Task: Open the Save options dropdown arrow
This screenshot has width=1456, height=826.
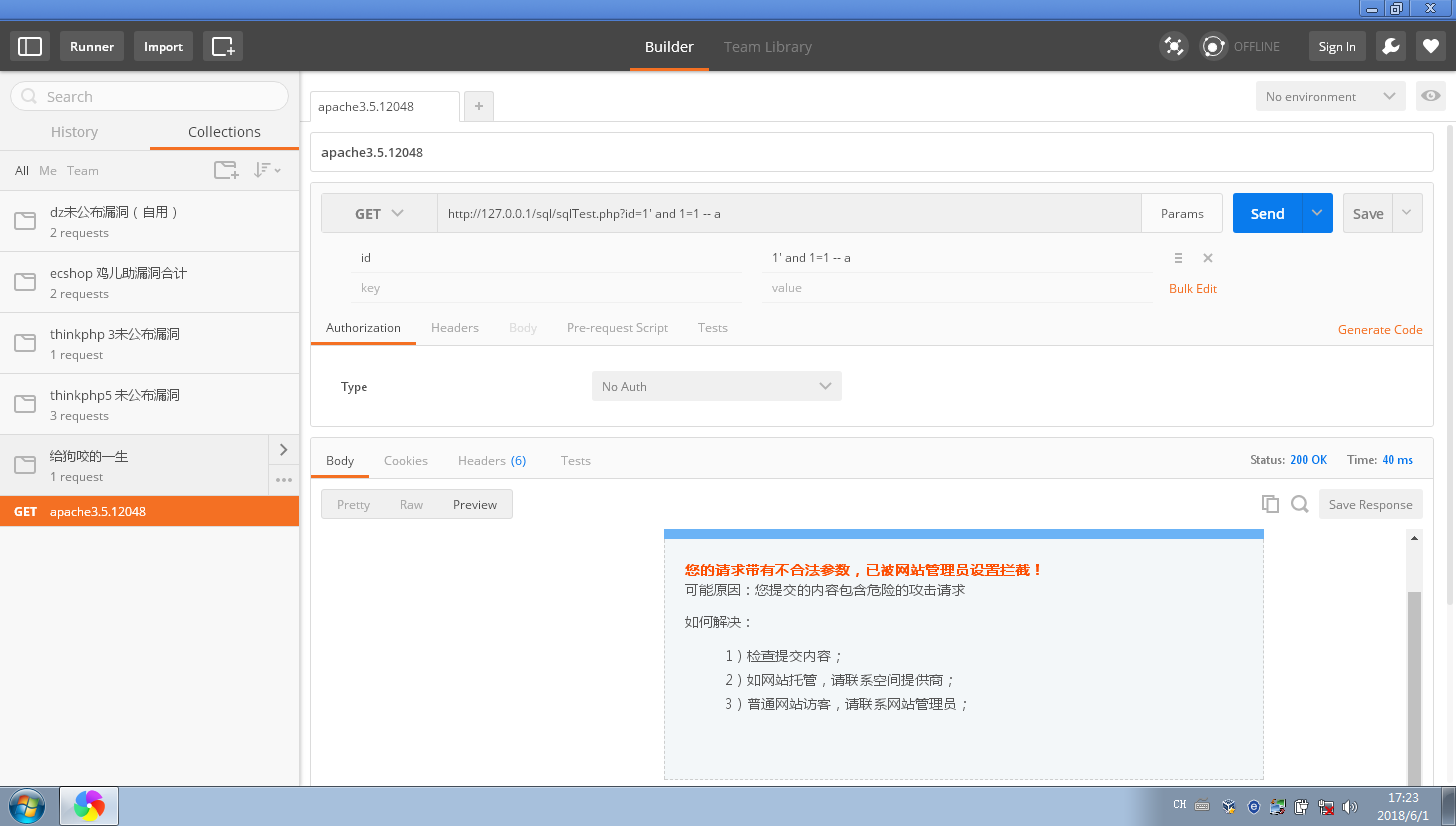Action: click(x=1407, y=213)
